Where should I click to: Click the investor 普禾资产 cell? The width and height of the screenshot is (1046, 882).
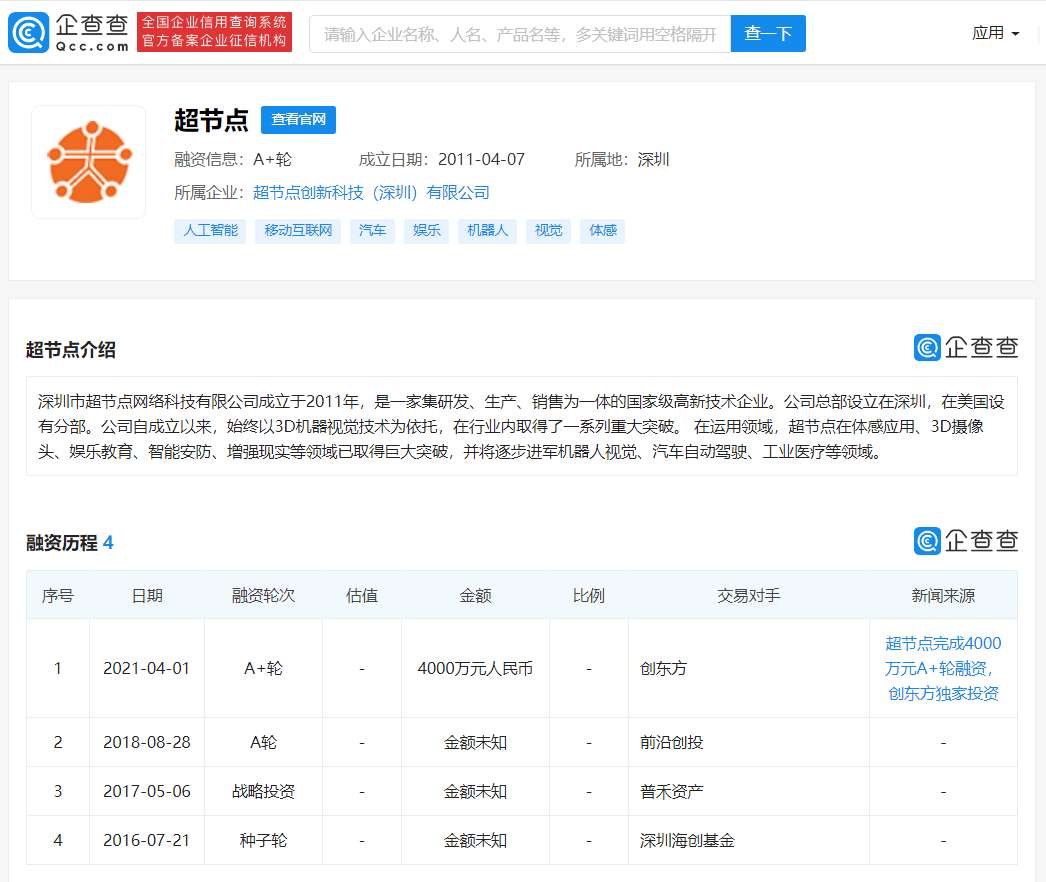point(671,791)
